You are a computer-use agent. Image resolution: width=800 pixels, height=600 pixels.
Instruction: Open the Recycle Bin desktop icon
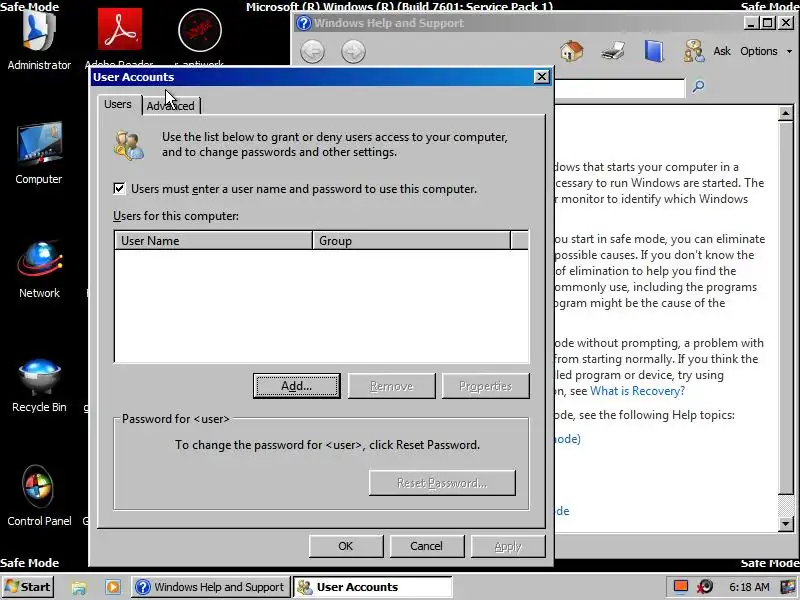(x=39, y=386)
